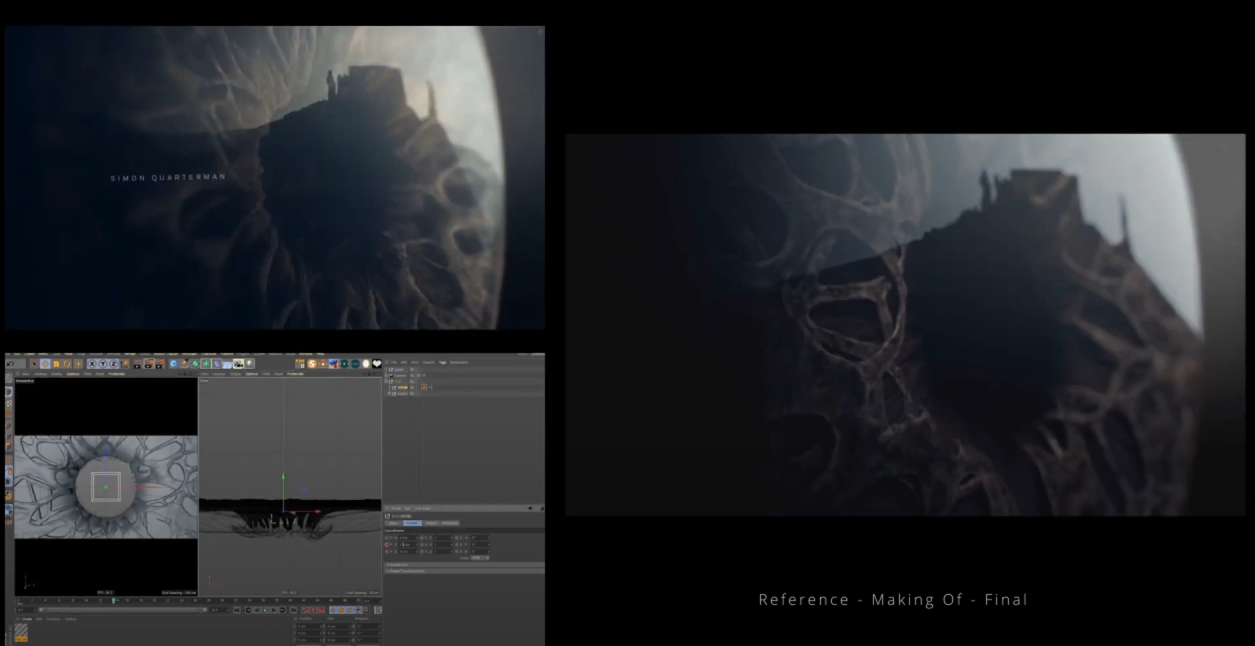This screenshot has width=1255, height=646.
Task: Open Attribute Manager User Data menu
Action: click(422, 508)
